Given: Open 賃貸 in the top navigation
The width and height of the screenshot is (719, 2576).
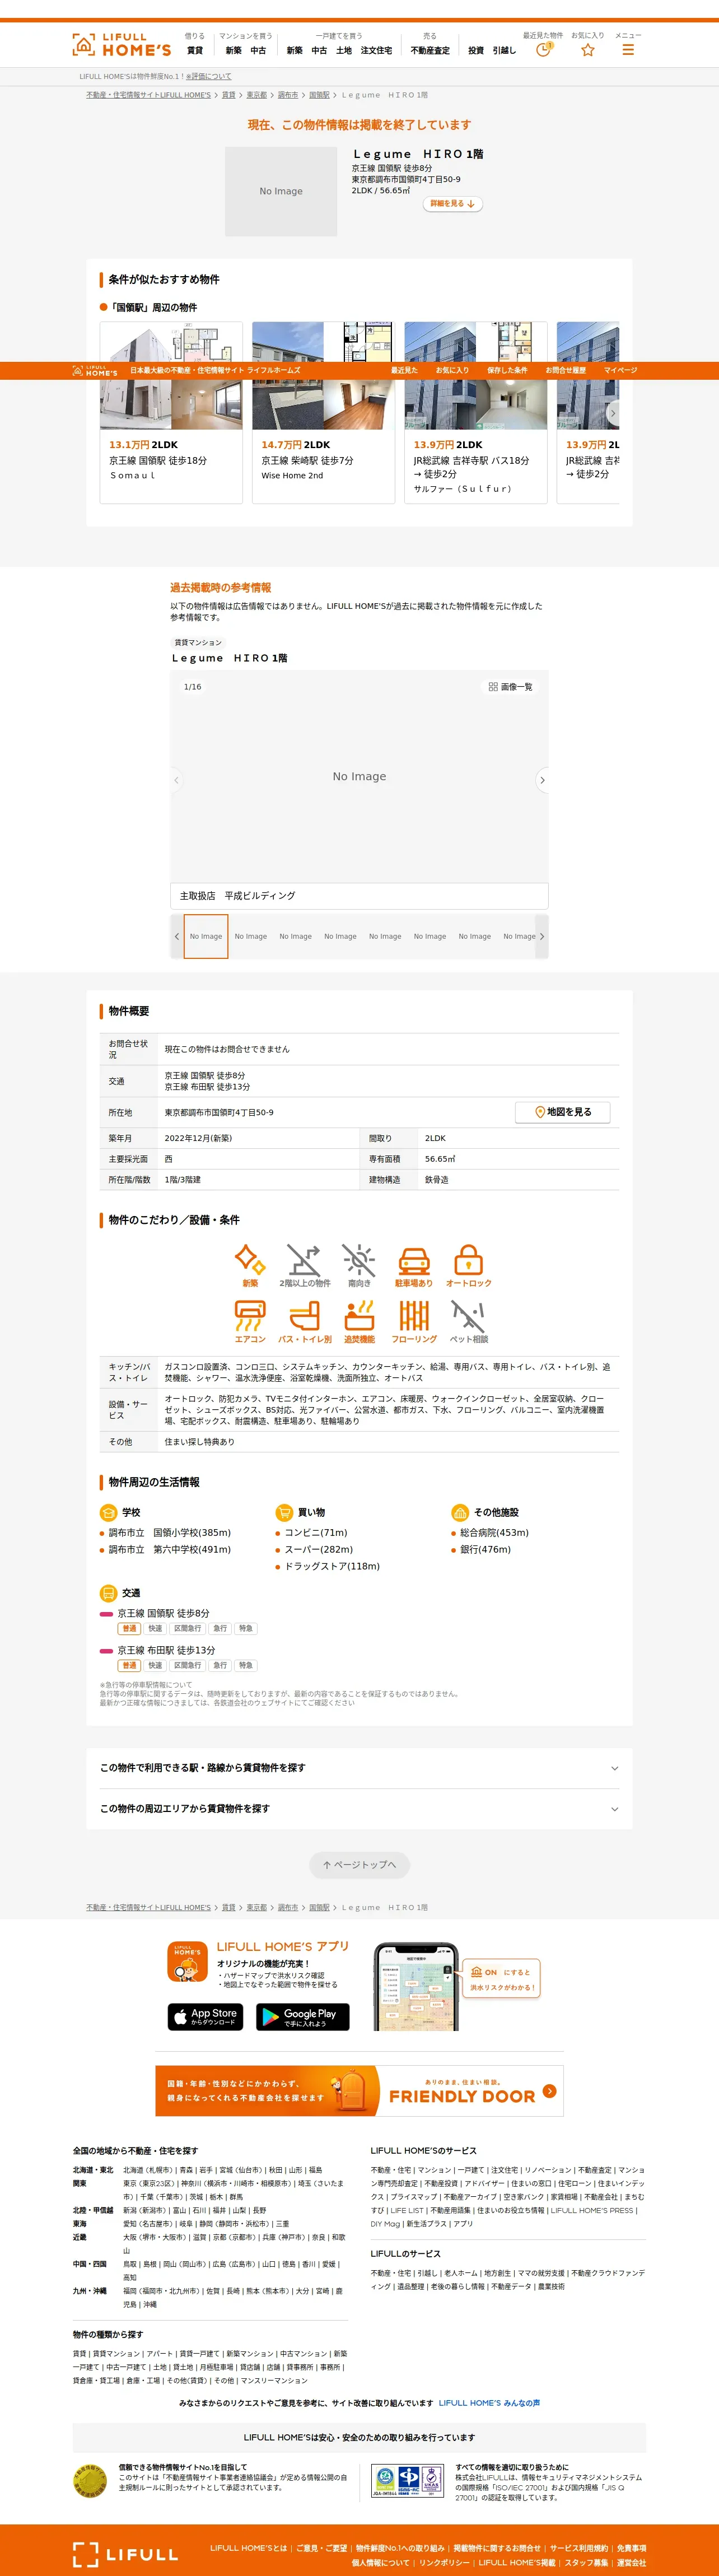Looking at the screenshot, I should [195, 50].
